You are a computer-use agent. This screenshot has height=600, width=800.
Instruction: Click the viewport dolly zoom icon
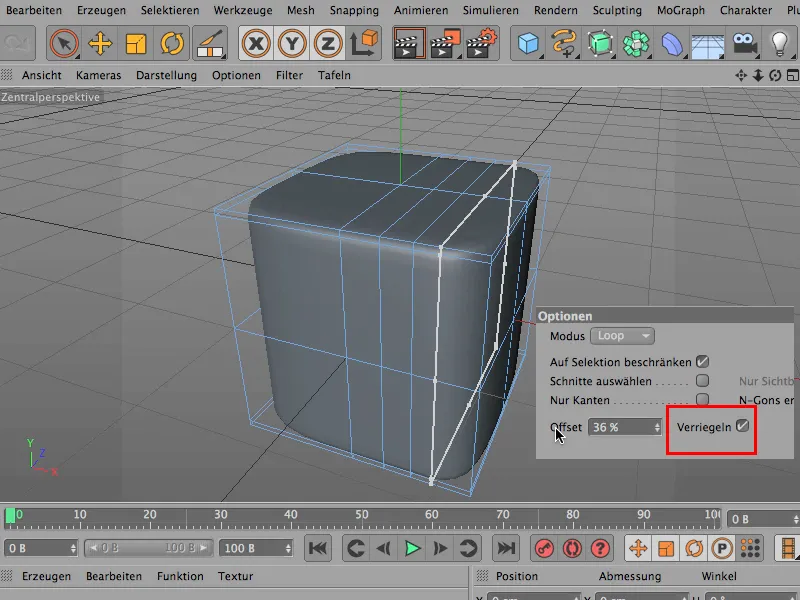[758, 76]
